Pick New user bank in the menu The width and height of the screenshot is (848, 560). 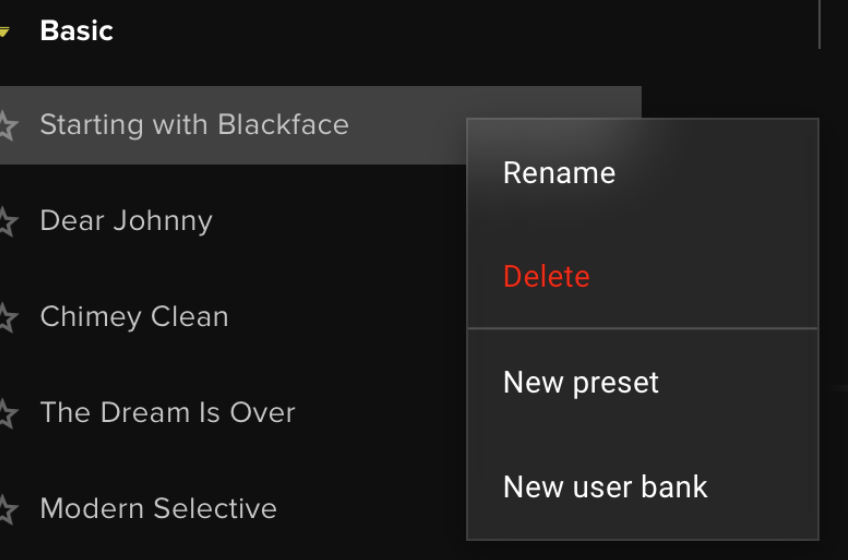[x=605, y=487]
